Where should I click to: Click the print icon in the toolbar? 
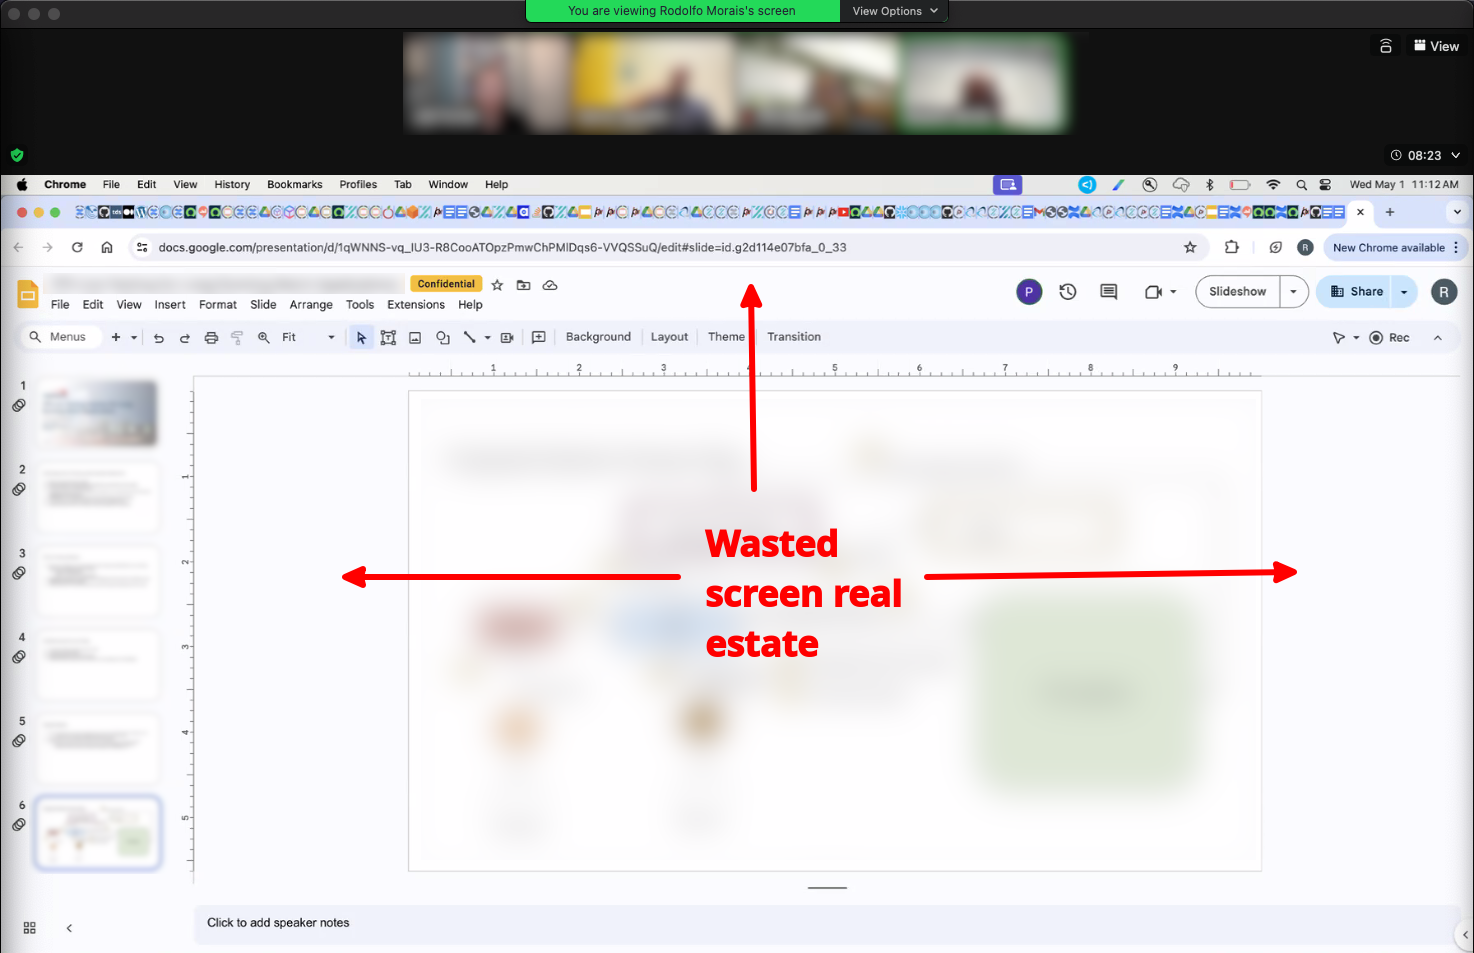(211, 338)
